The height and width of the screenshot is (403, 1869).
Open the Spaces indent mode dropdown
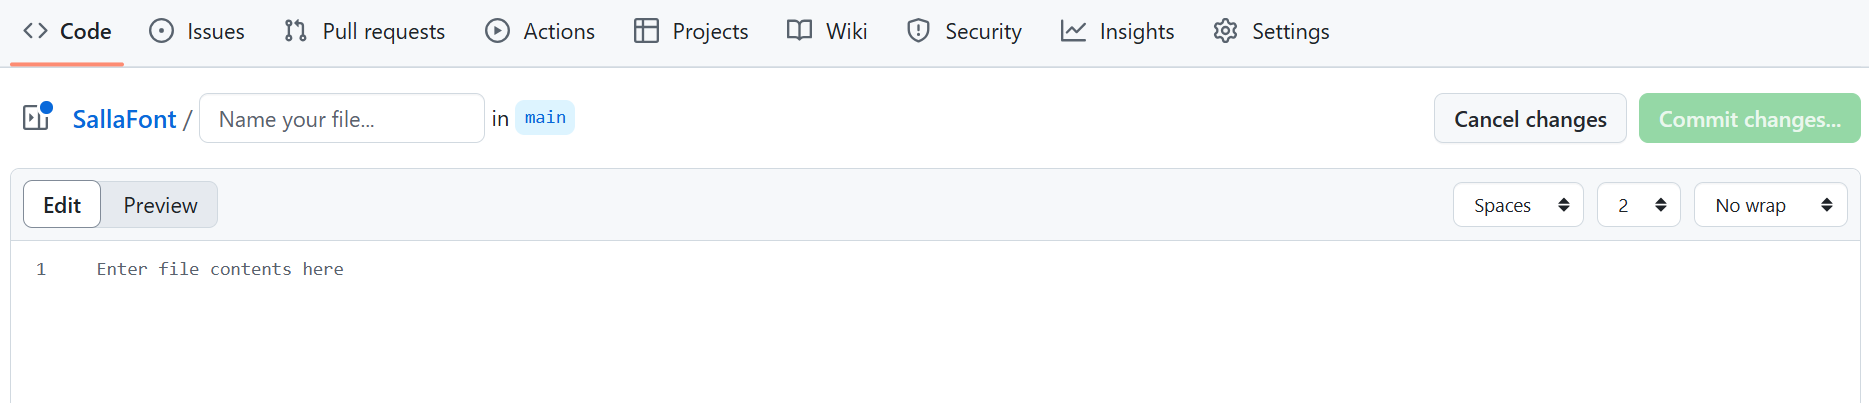pos(1518,205)
